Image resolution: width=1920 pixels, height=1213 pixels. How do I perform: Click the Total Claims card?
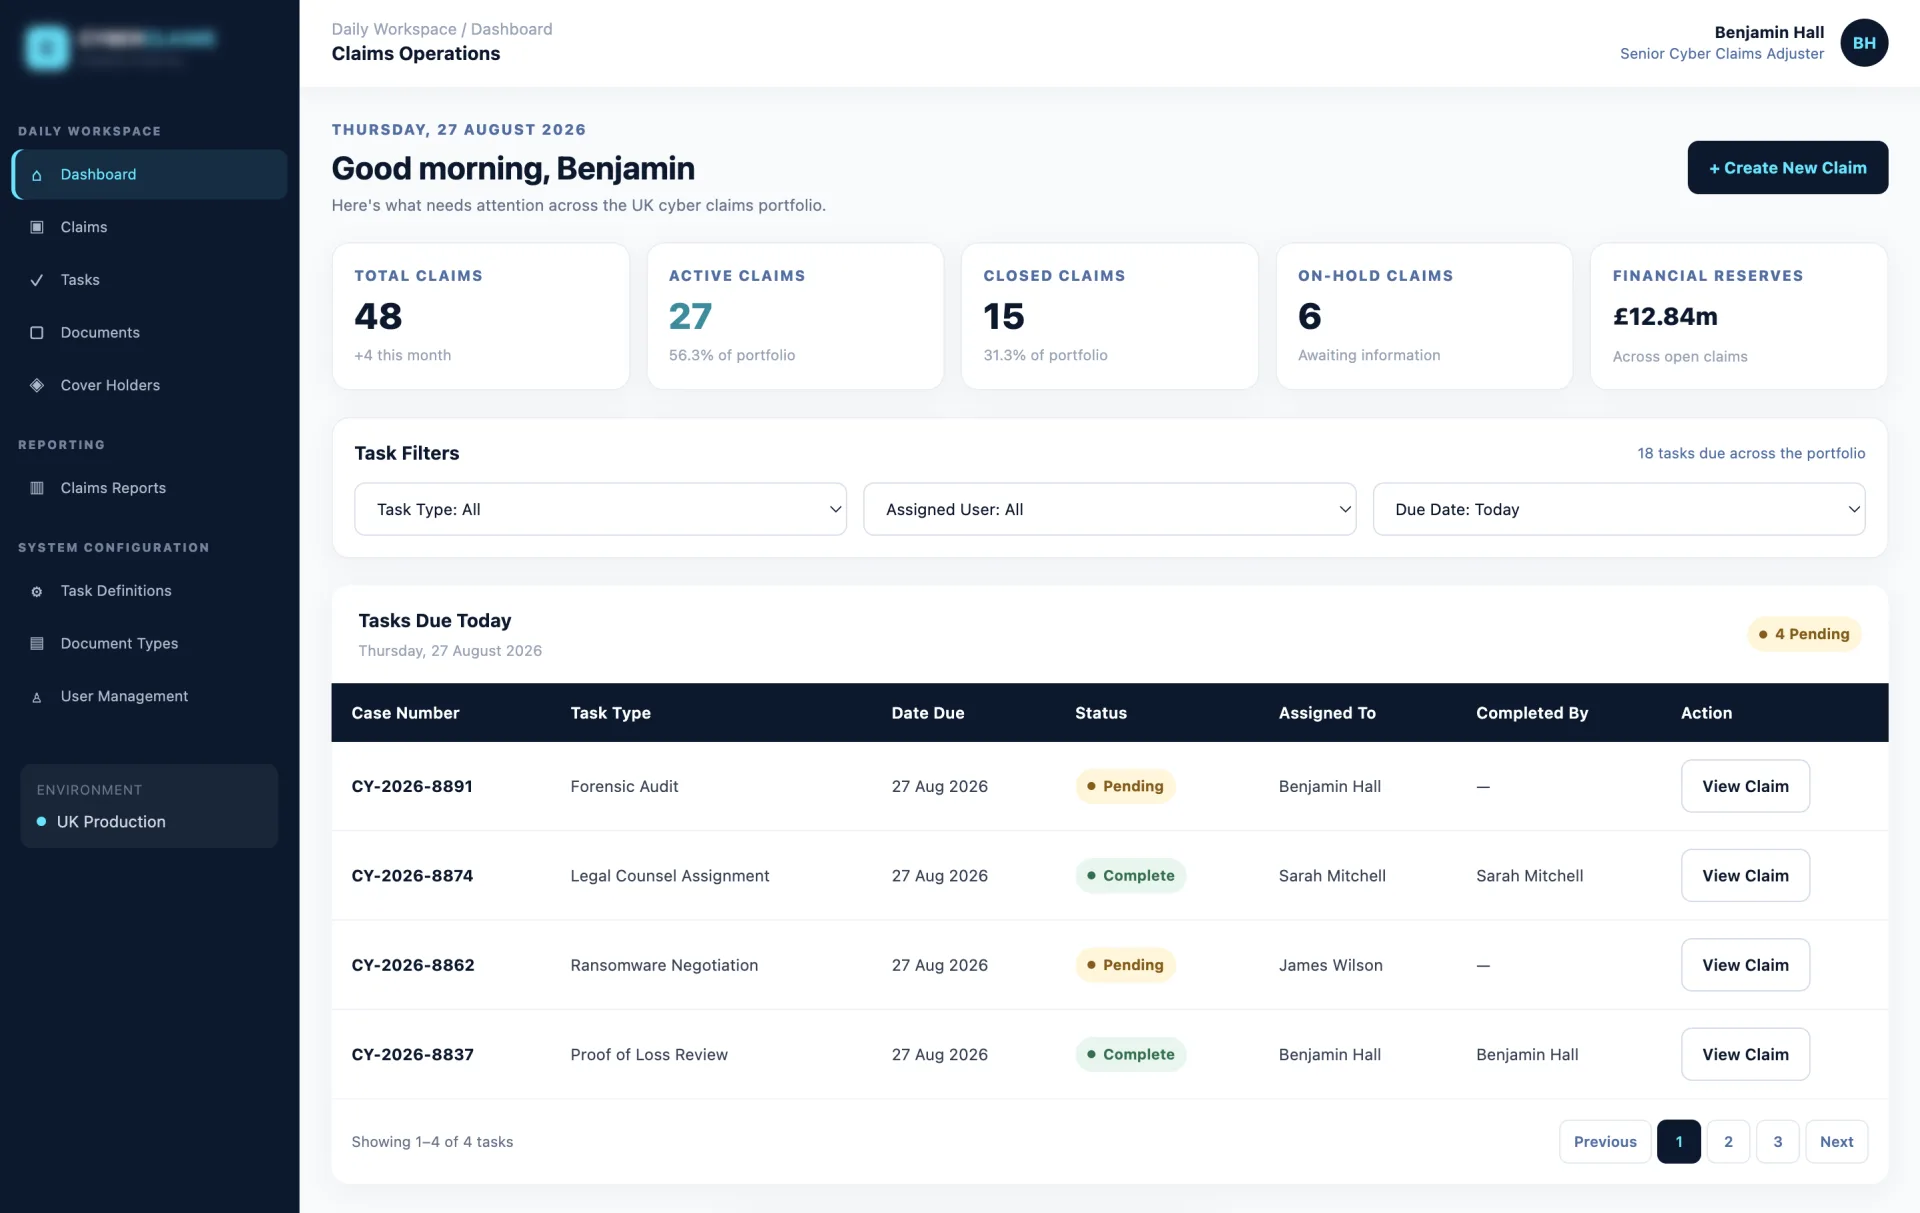pyautogui.click(x=481, y=316)
